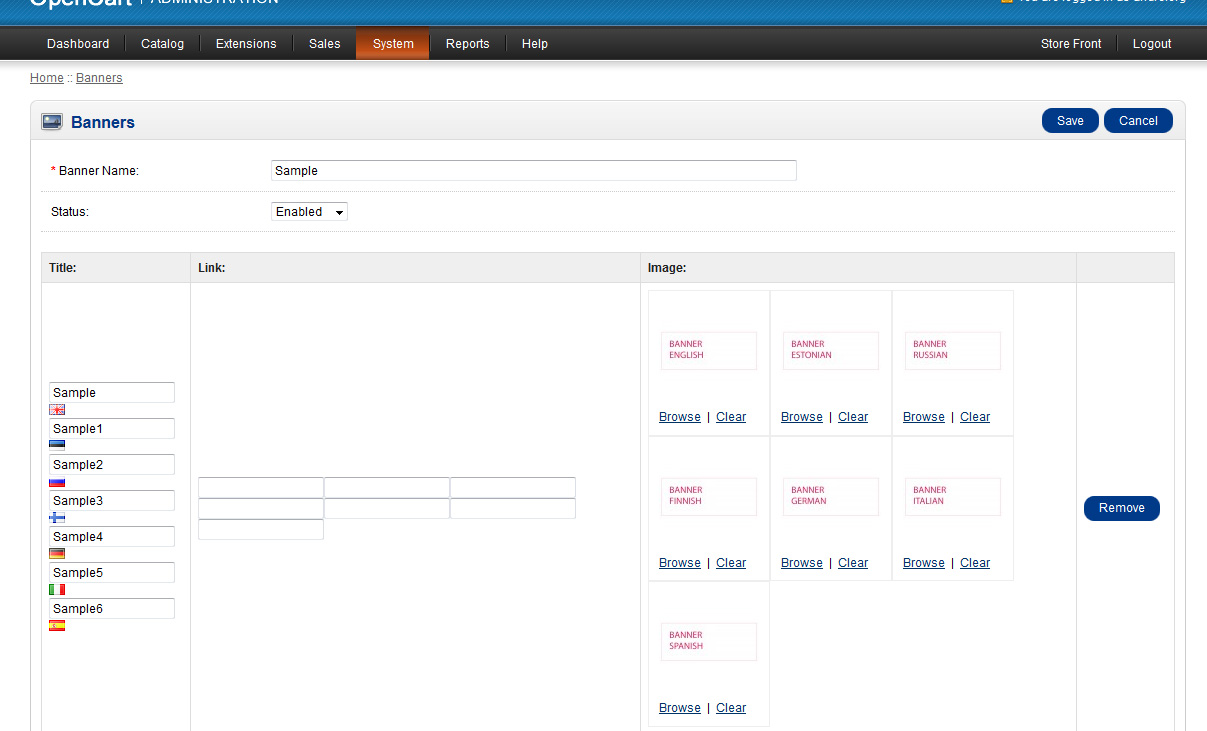This screenshot has width=1207, height=731.
Task: Open the Extensions menu
Action: [x=246, y=44]
